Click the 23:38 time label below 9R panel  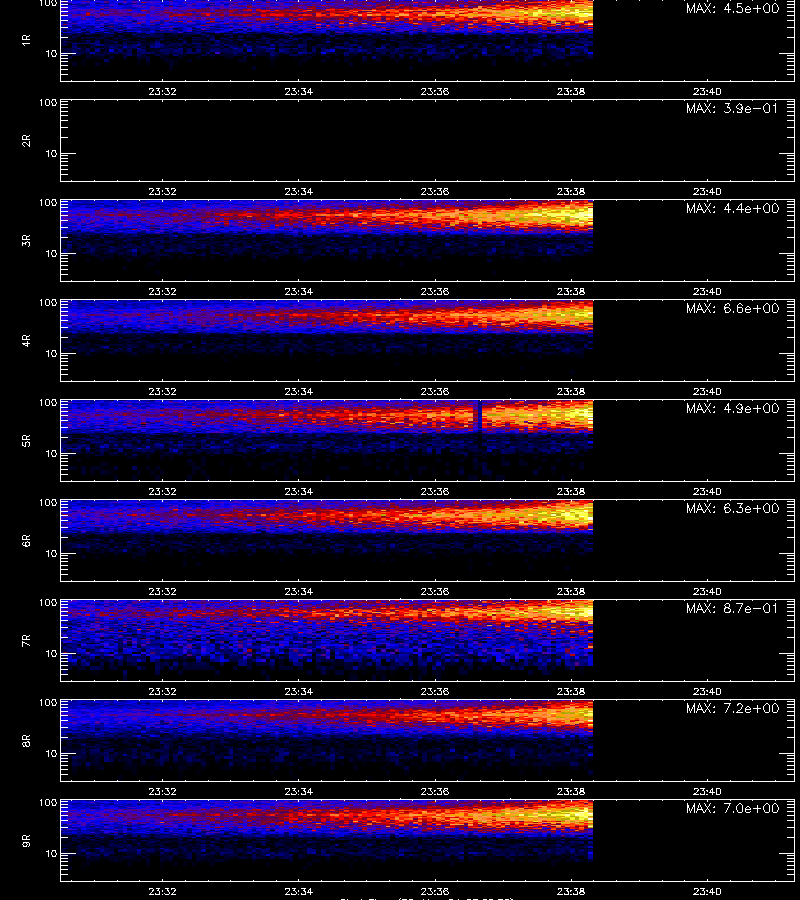[570, 891]
